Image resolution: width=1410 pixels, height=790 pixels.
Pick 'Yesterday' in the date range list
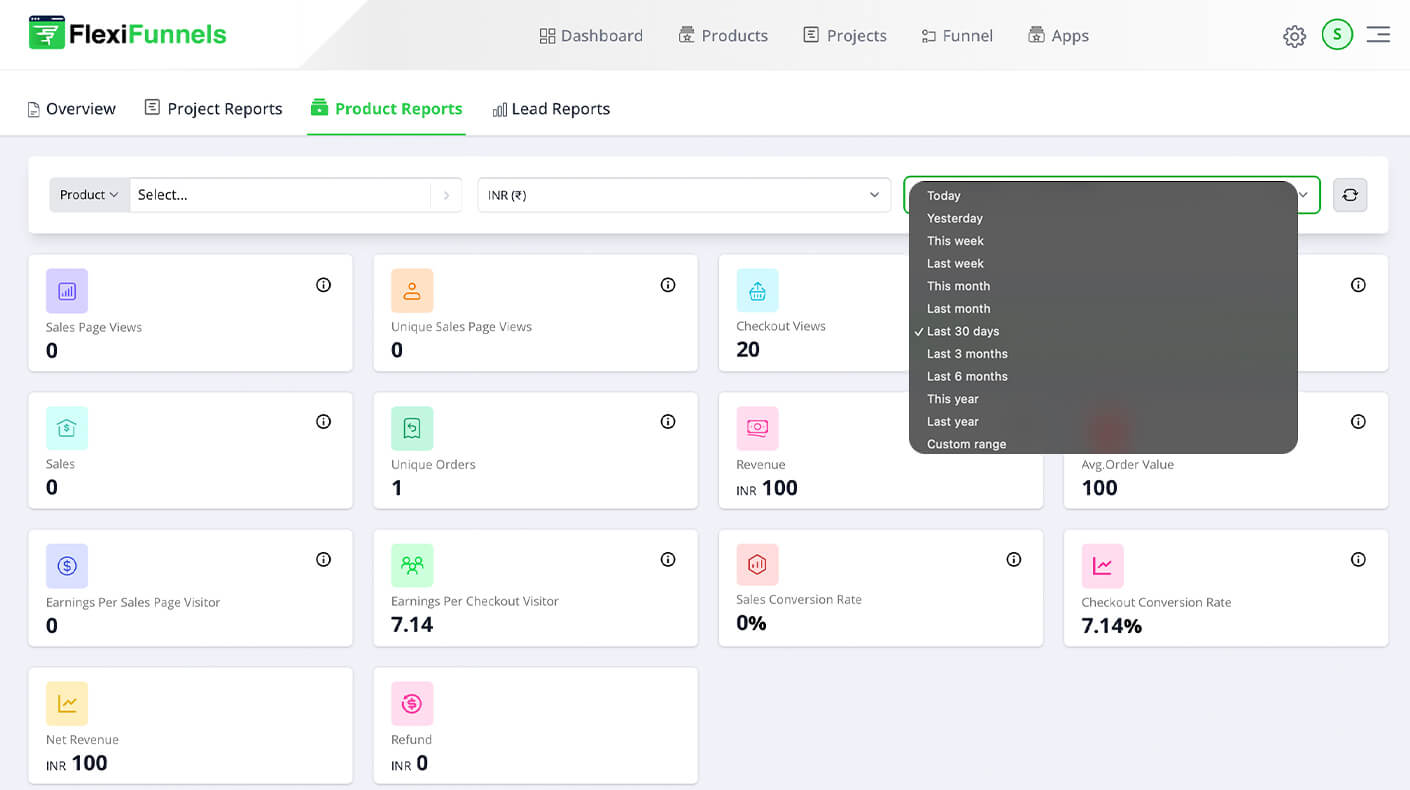pos(955,219)
